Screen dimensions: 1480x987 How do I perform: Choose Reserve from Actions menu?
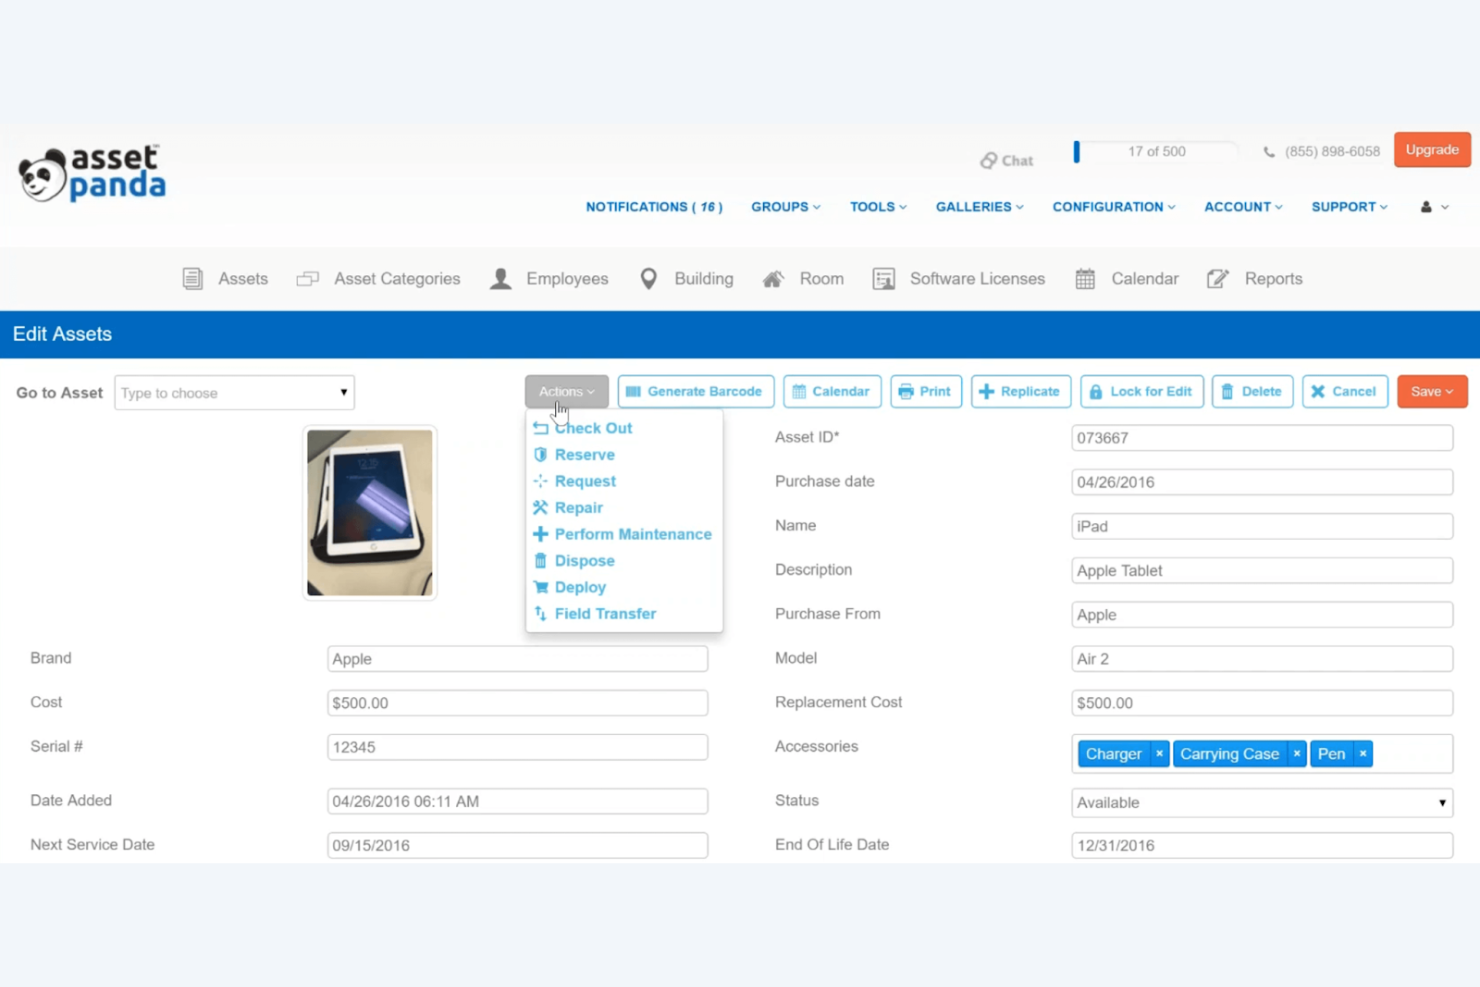(585, 455)
